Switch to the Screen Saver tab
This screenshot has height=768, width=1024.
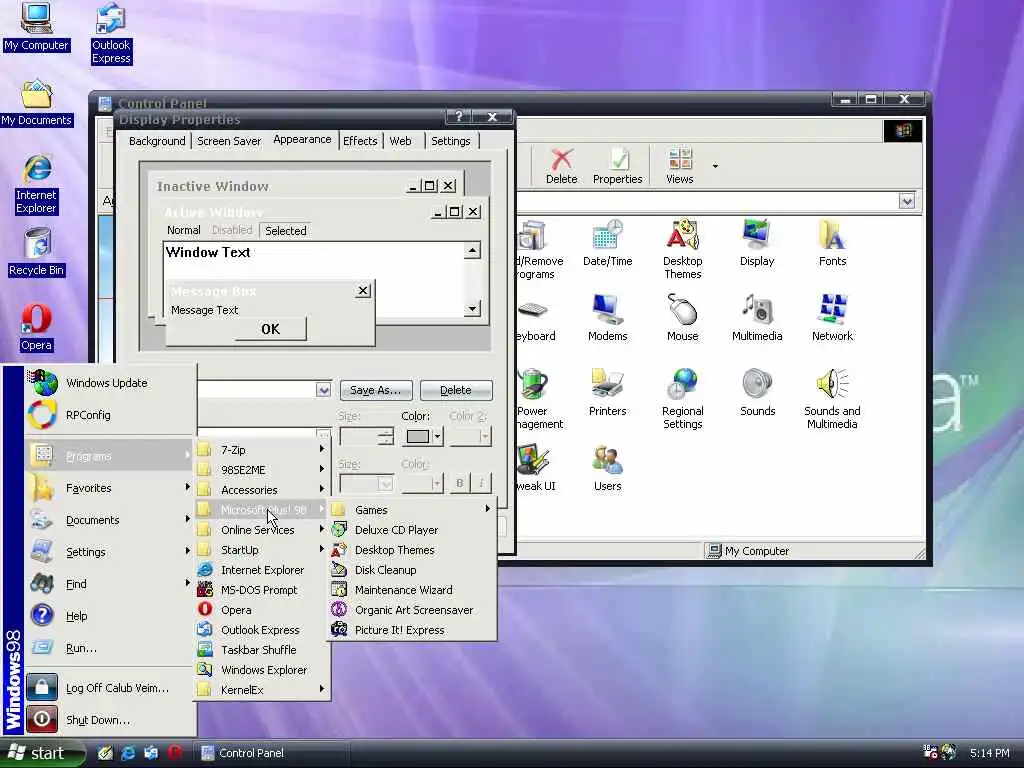tap(229, 141)
